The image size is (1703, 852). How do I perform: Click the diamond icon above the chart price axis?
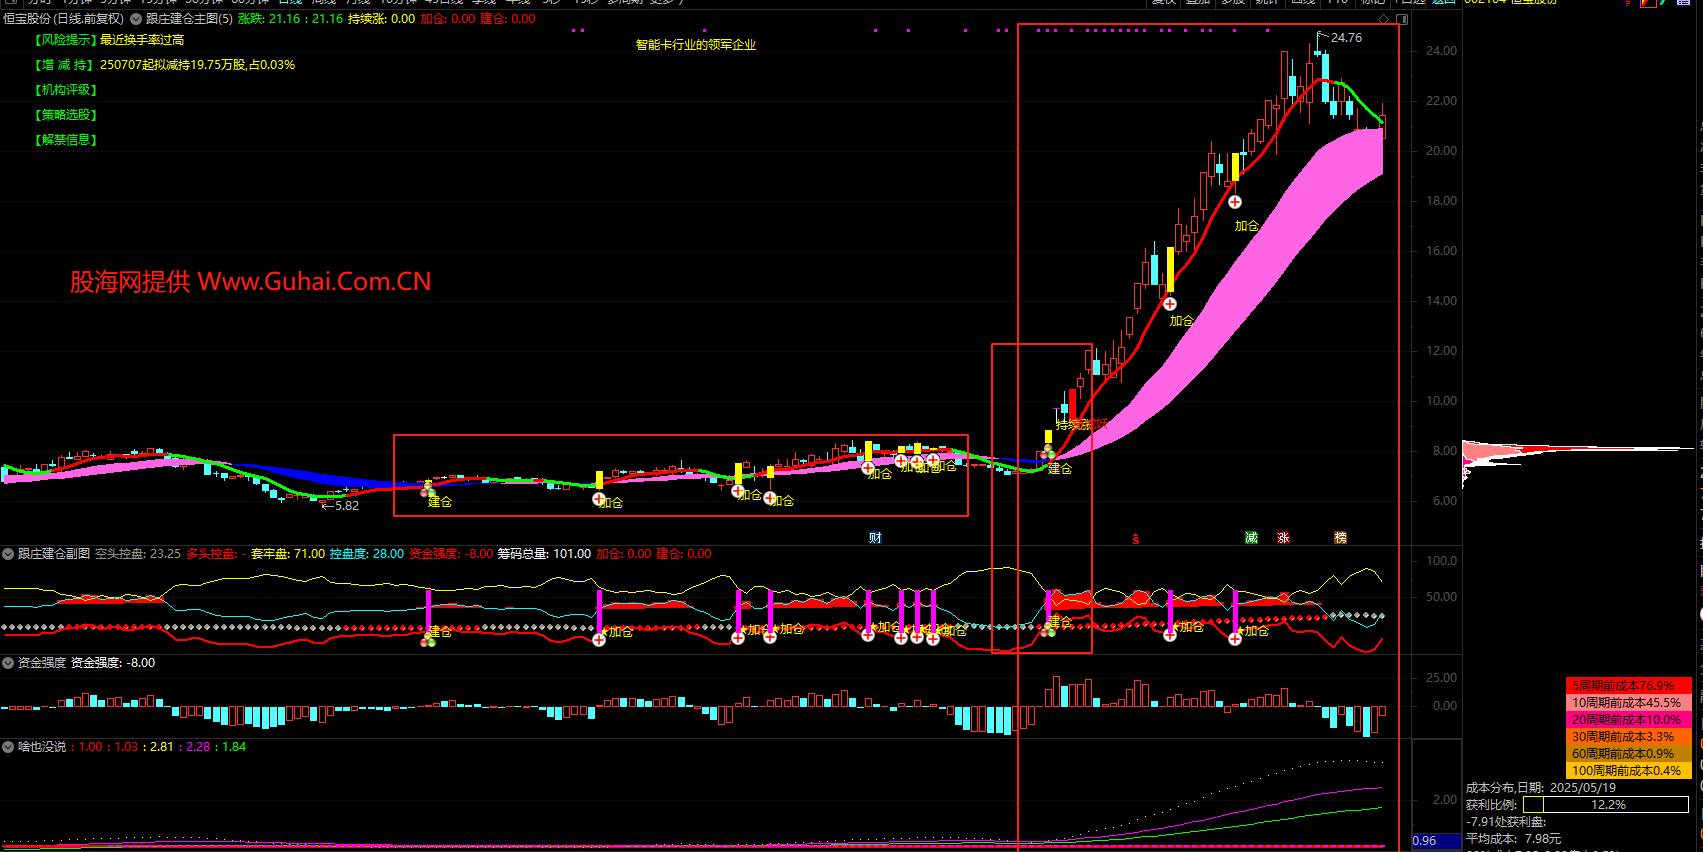pos(1384,19)
